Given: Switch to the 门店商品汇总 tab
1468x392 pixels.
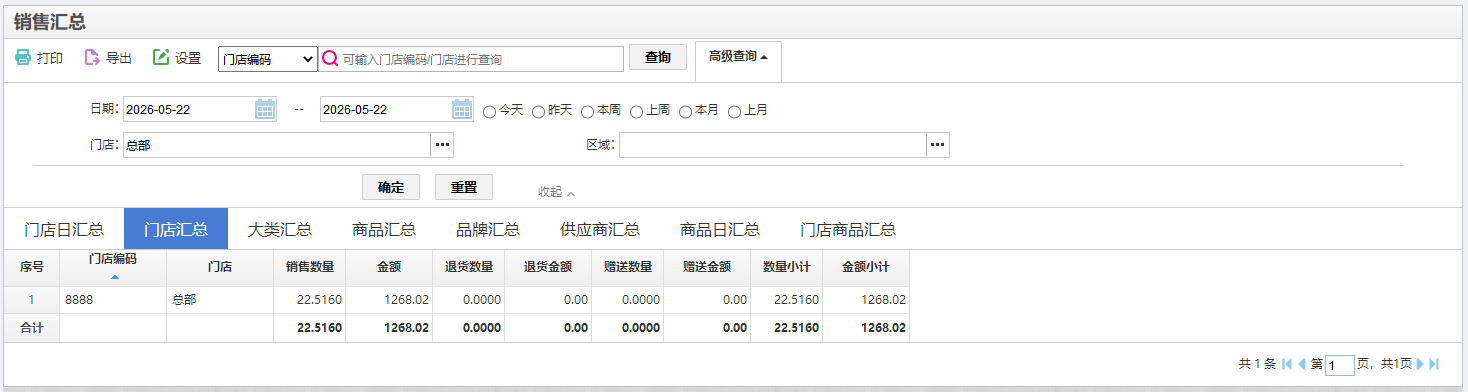Looking at the screenshot, I should pyautogui.click(x=848, y=229).
